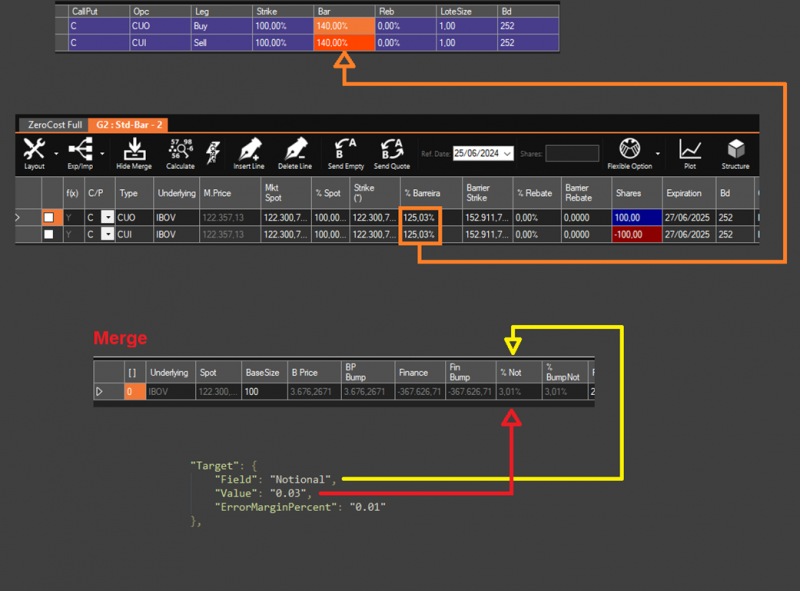800x591 pixels.
Task: Click the Hide Merge button icon
Action: 133,150
